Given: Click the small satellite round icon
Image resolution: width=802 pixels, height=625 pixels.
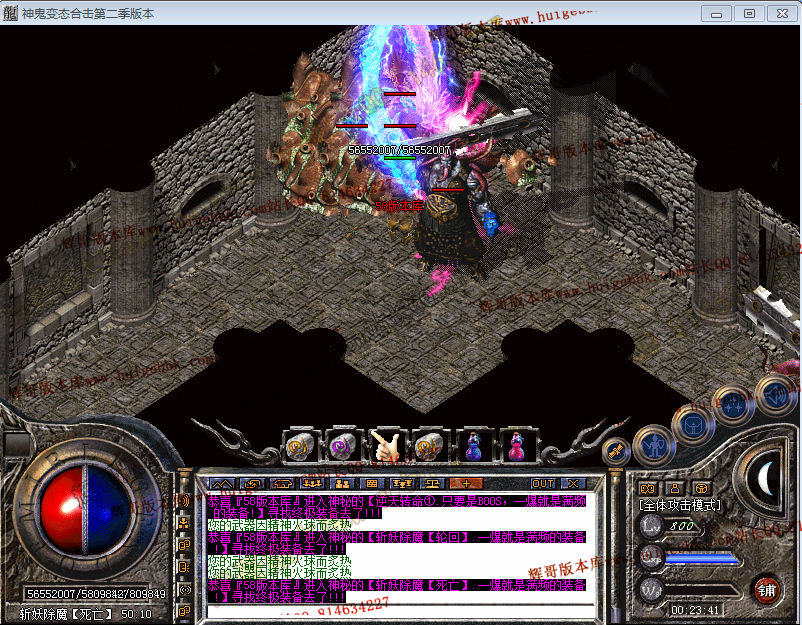Looking at the screenshot, I should point(616,451).
